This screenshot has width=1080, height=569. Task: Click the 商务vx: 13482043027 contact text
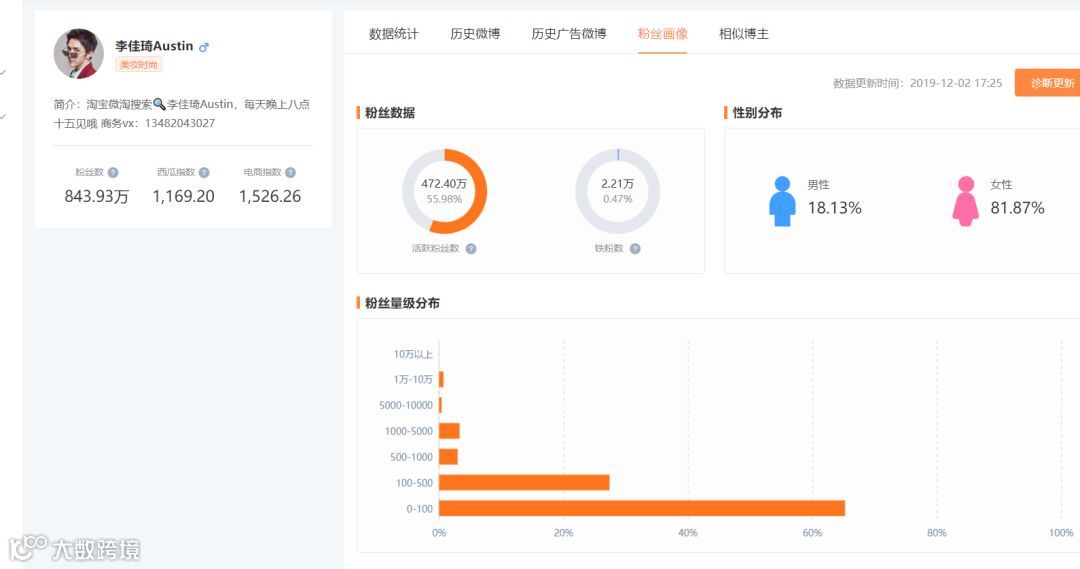click(x=158, y=123)
